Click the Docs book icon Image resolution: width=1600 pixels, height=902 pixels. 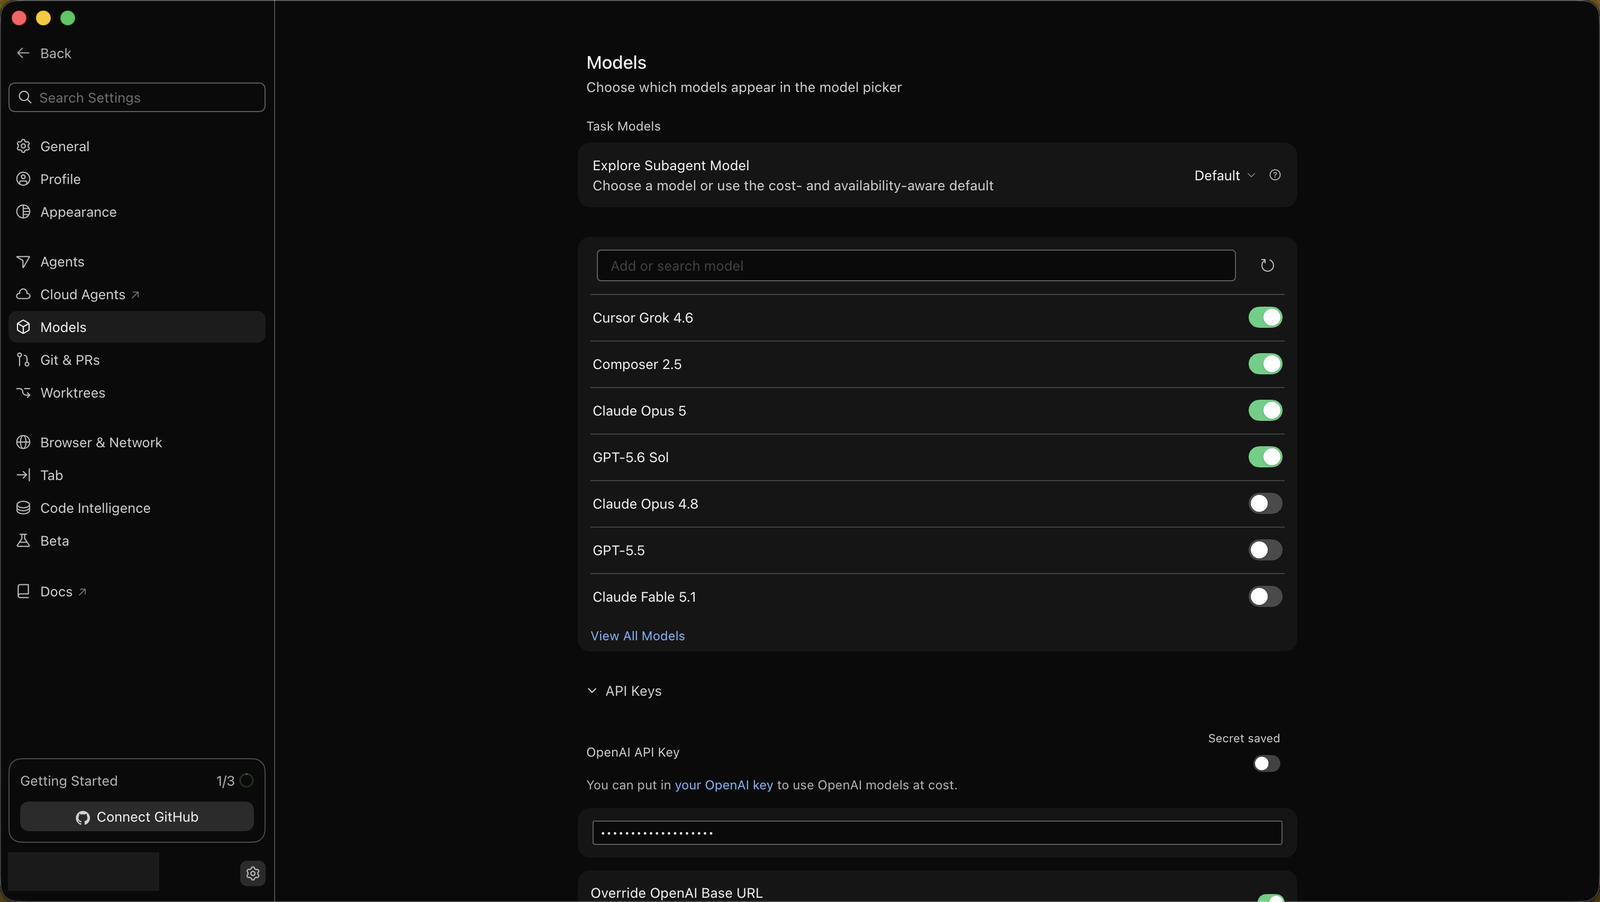click(x=23, y=591)
